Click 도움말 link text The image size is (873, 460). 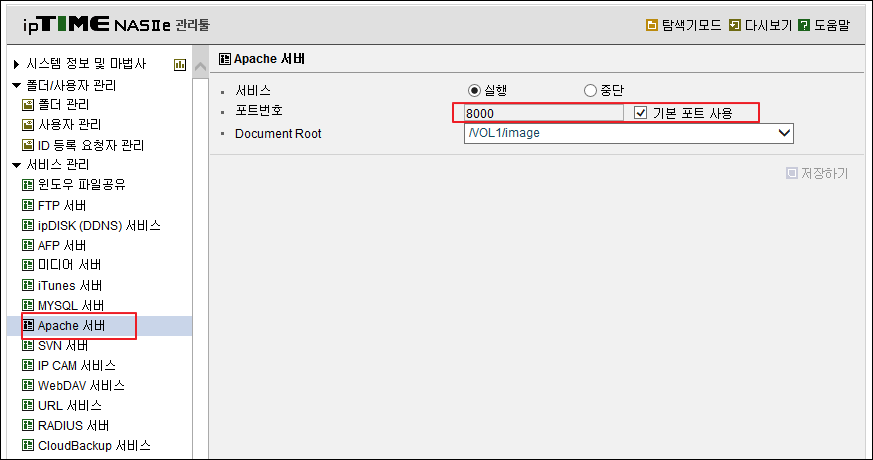tap(832, 25)
